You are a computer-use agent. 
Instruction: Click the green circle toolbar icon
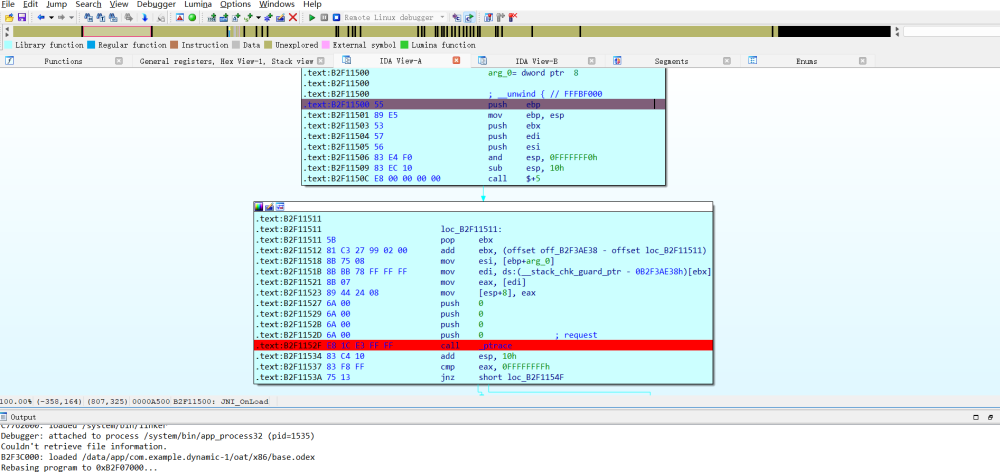point(192,17)
